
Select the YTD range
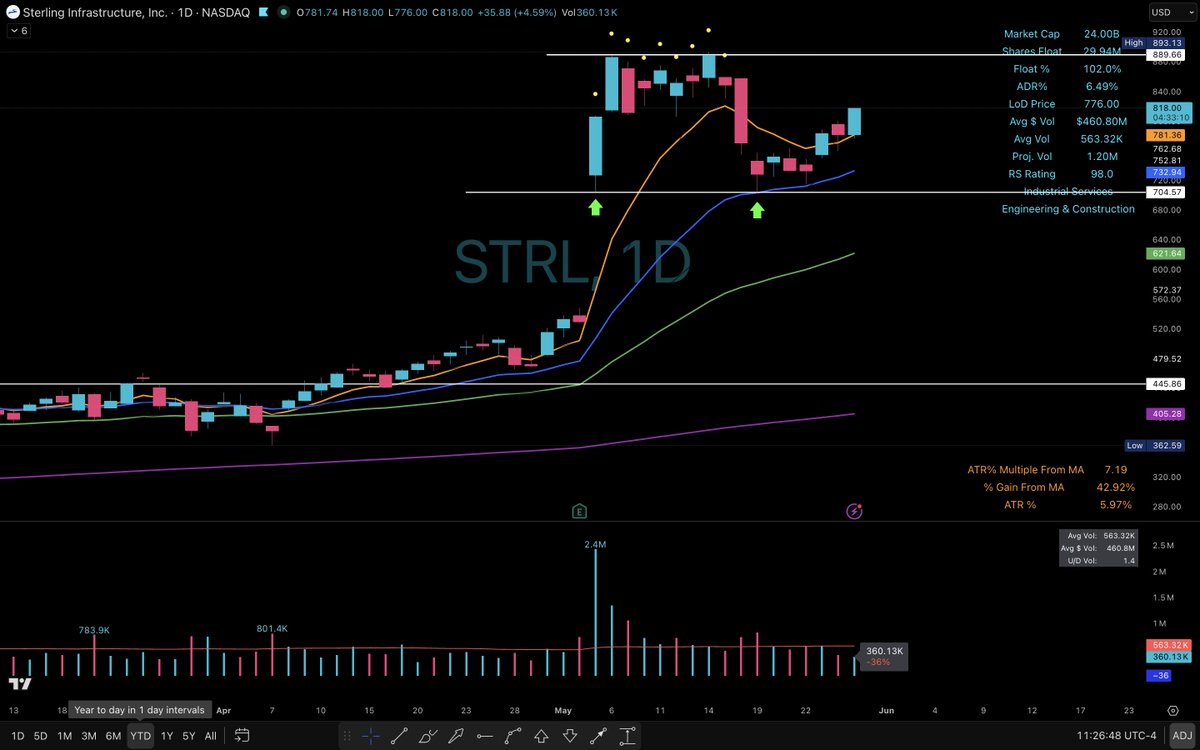141,736
